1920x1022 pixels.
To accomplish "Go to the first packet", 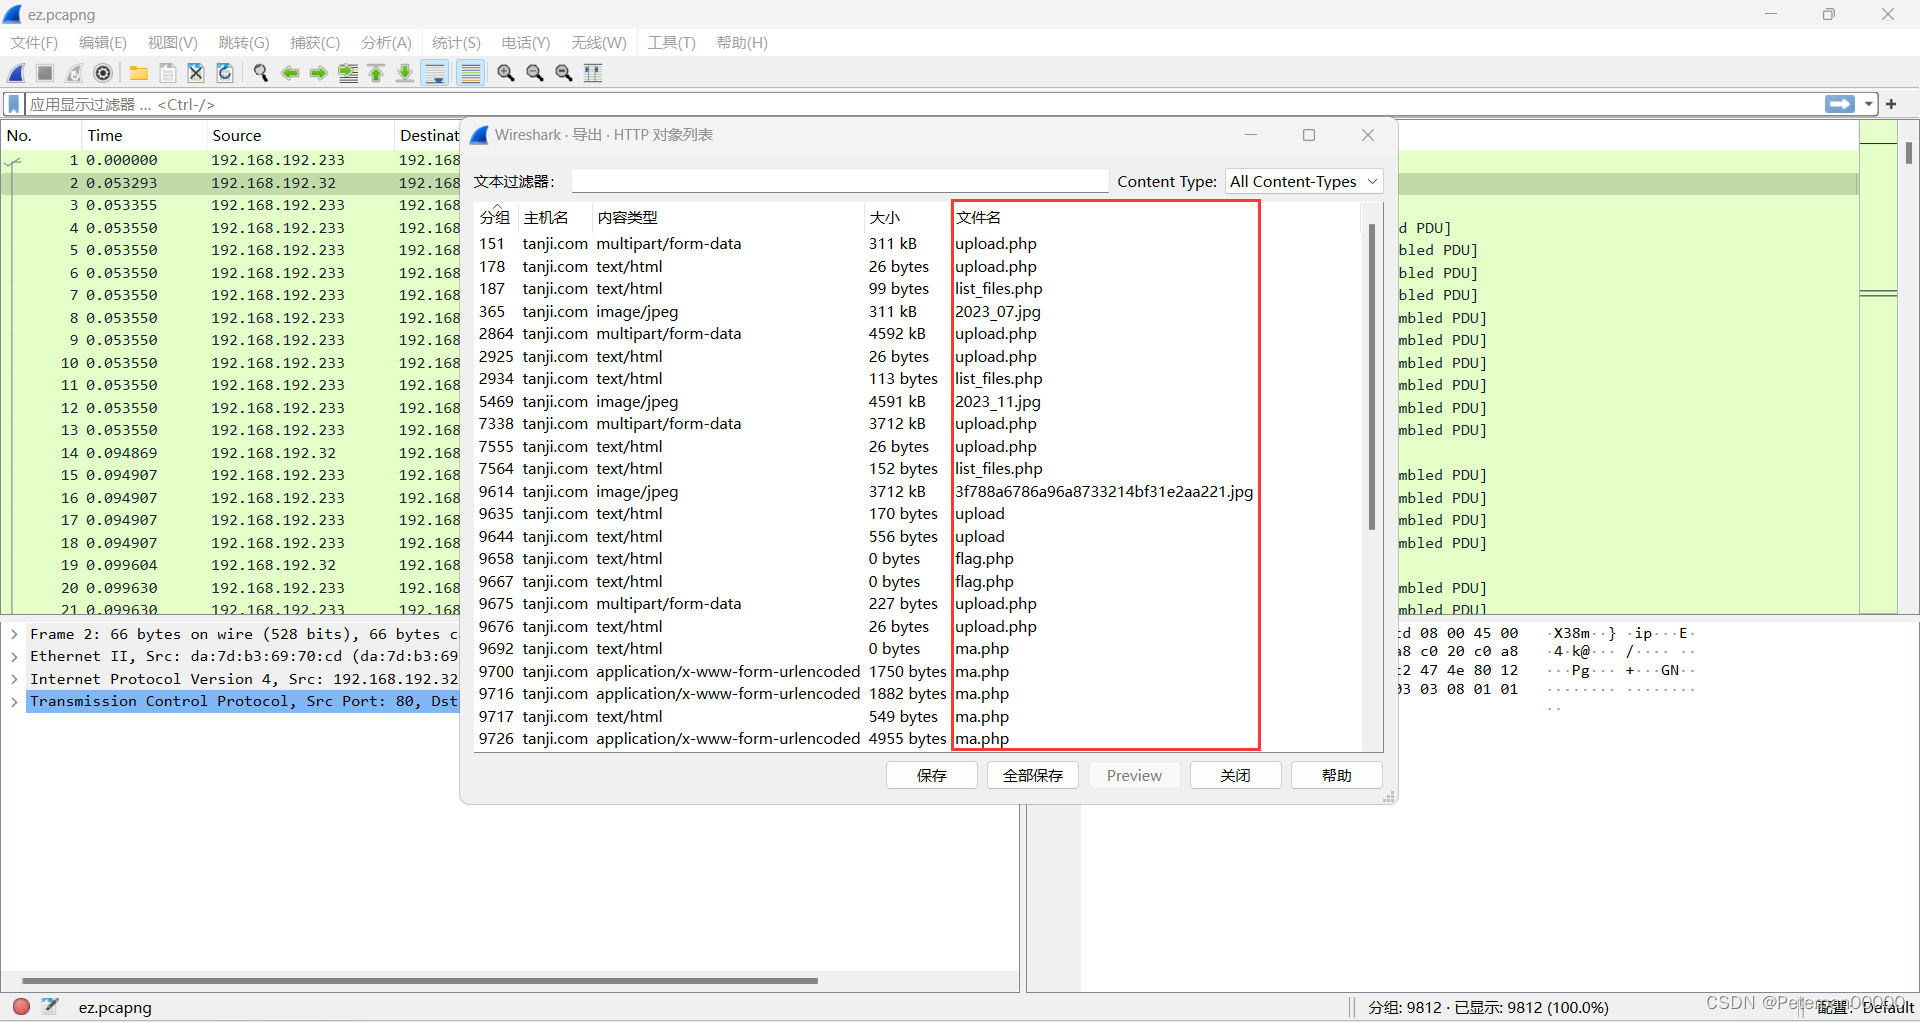I will (x=375, y=72).
